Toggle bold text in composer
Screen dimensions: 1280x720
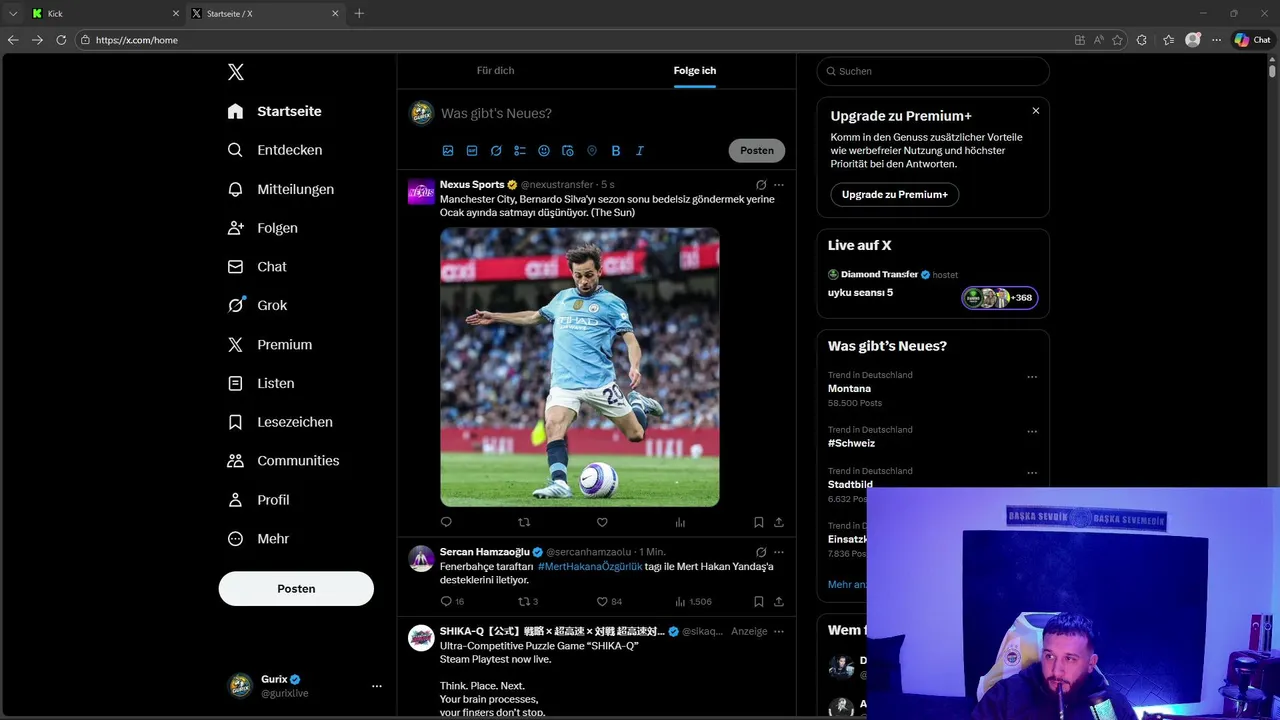click(616, 151)
